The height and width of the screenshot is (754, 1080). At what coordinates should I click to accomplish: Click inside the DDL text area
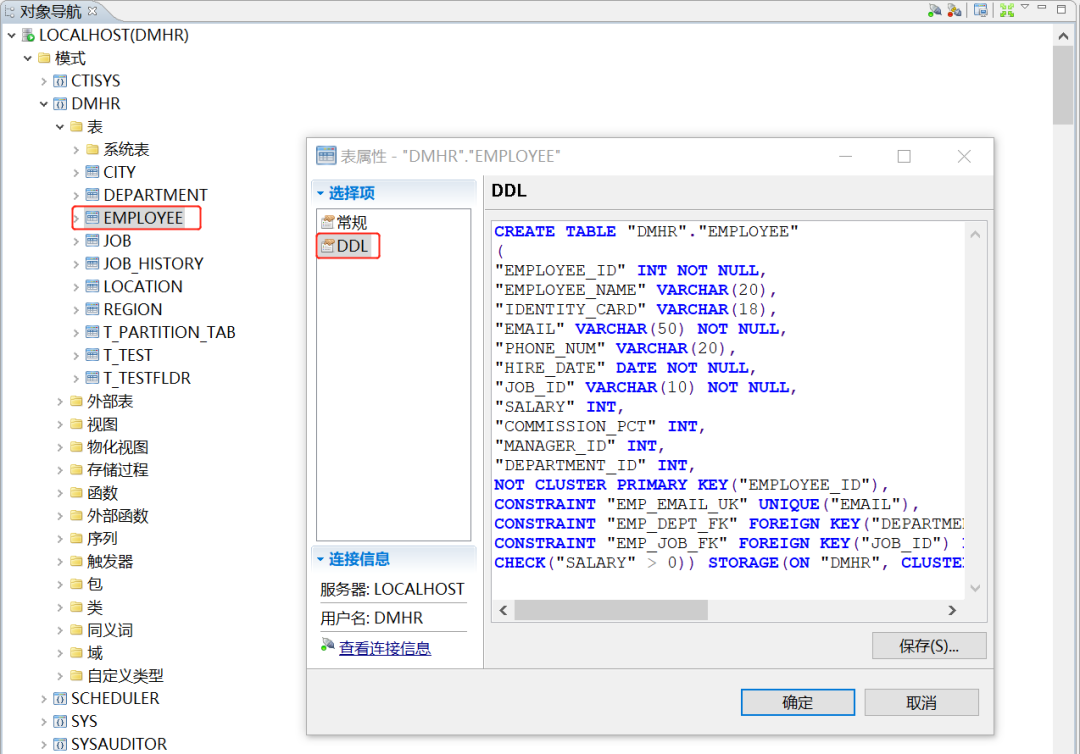pyautogui.click(x=728, y=410)
